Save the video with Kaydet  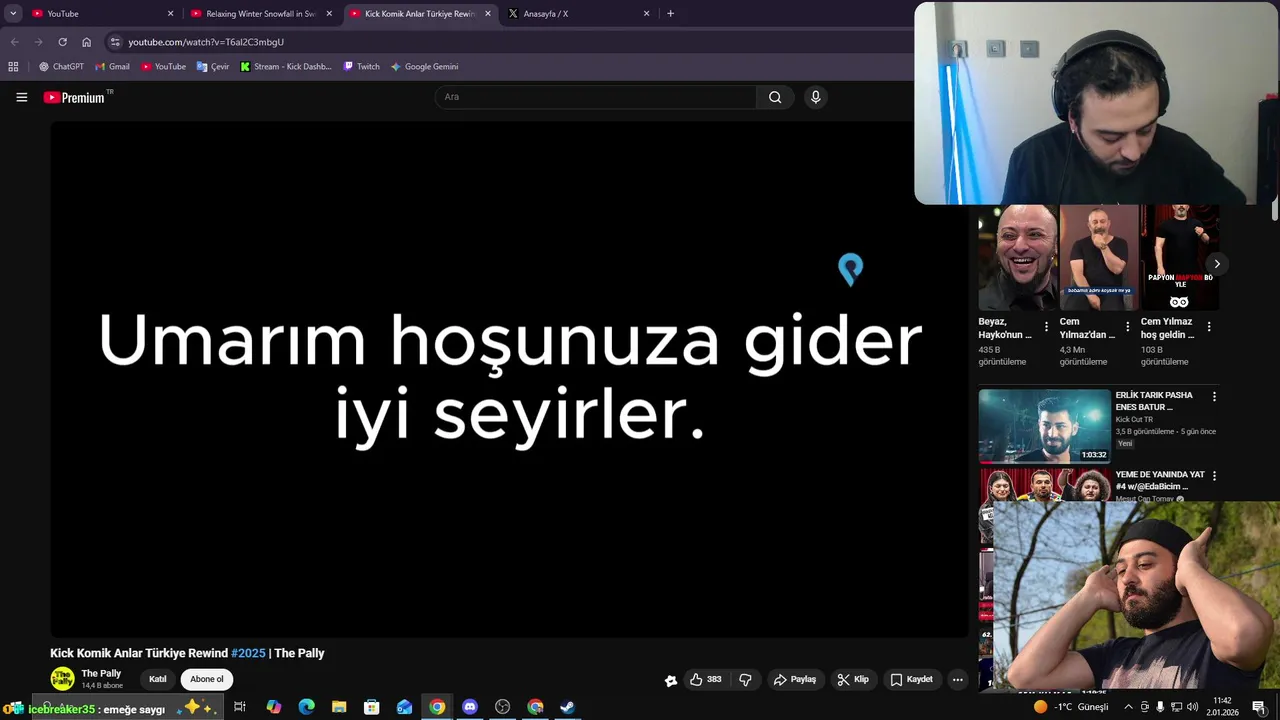[x=911, y=679]
